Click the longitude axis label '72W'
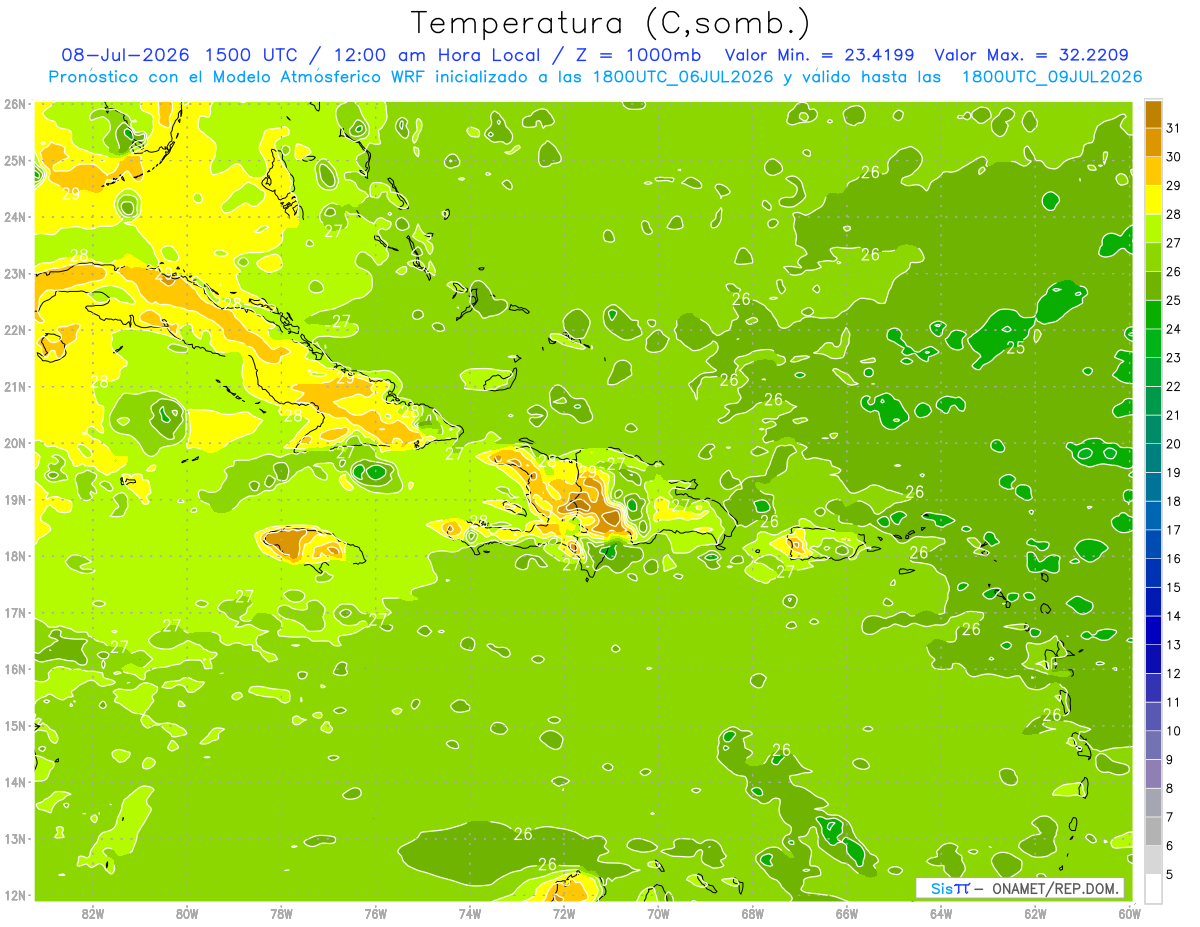 tap(564, 913)
